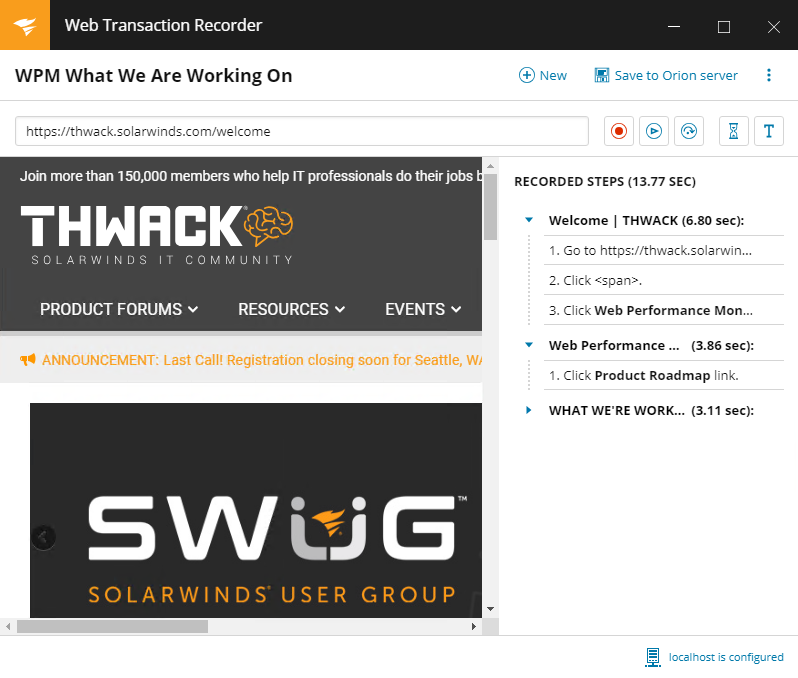Play the recorded transaction
798x678 pixels.
click(653, 131)
